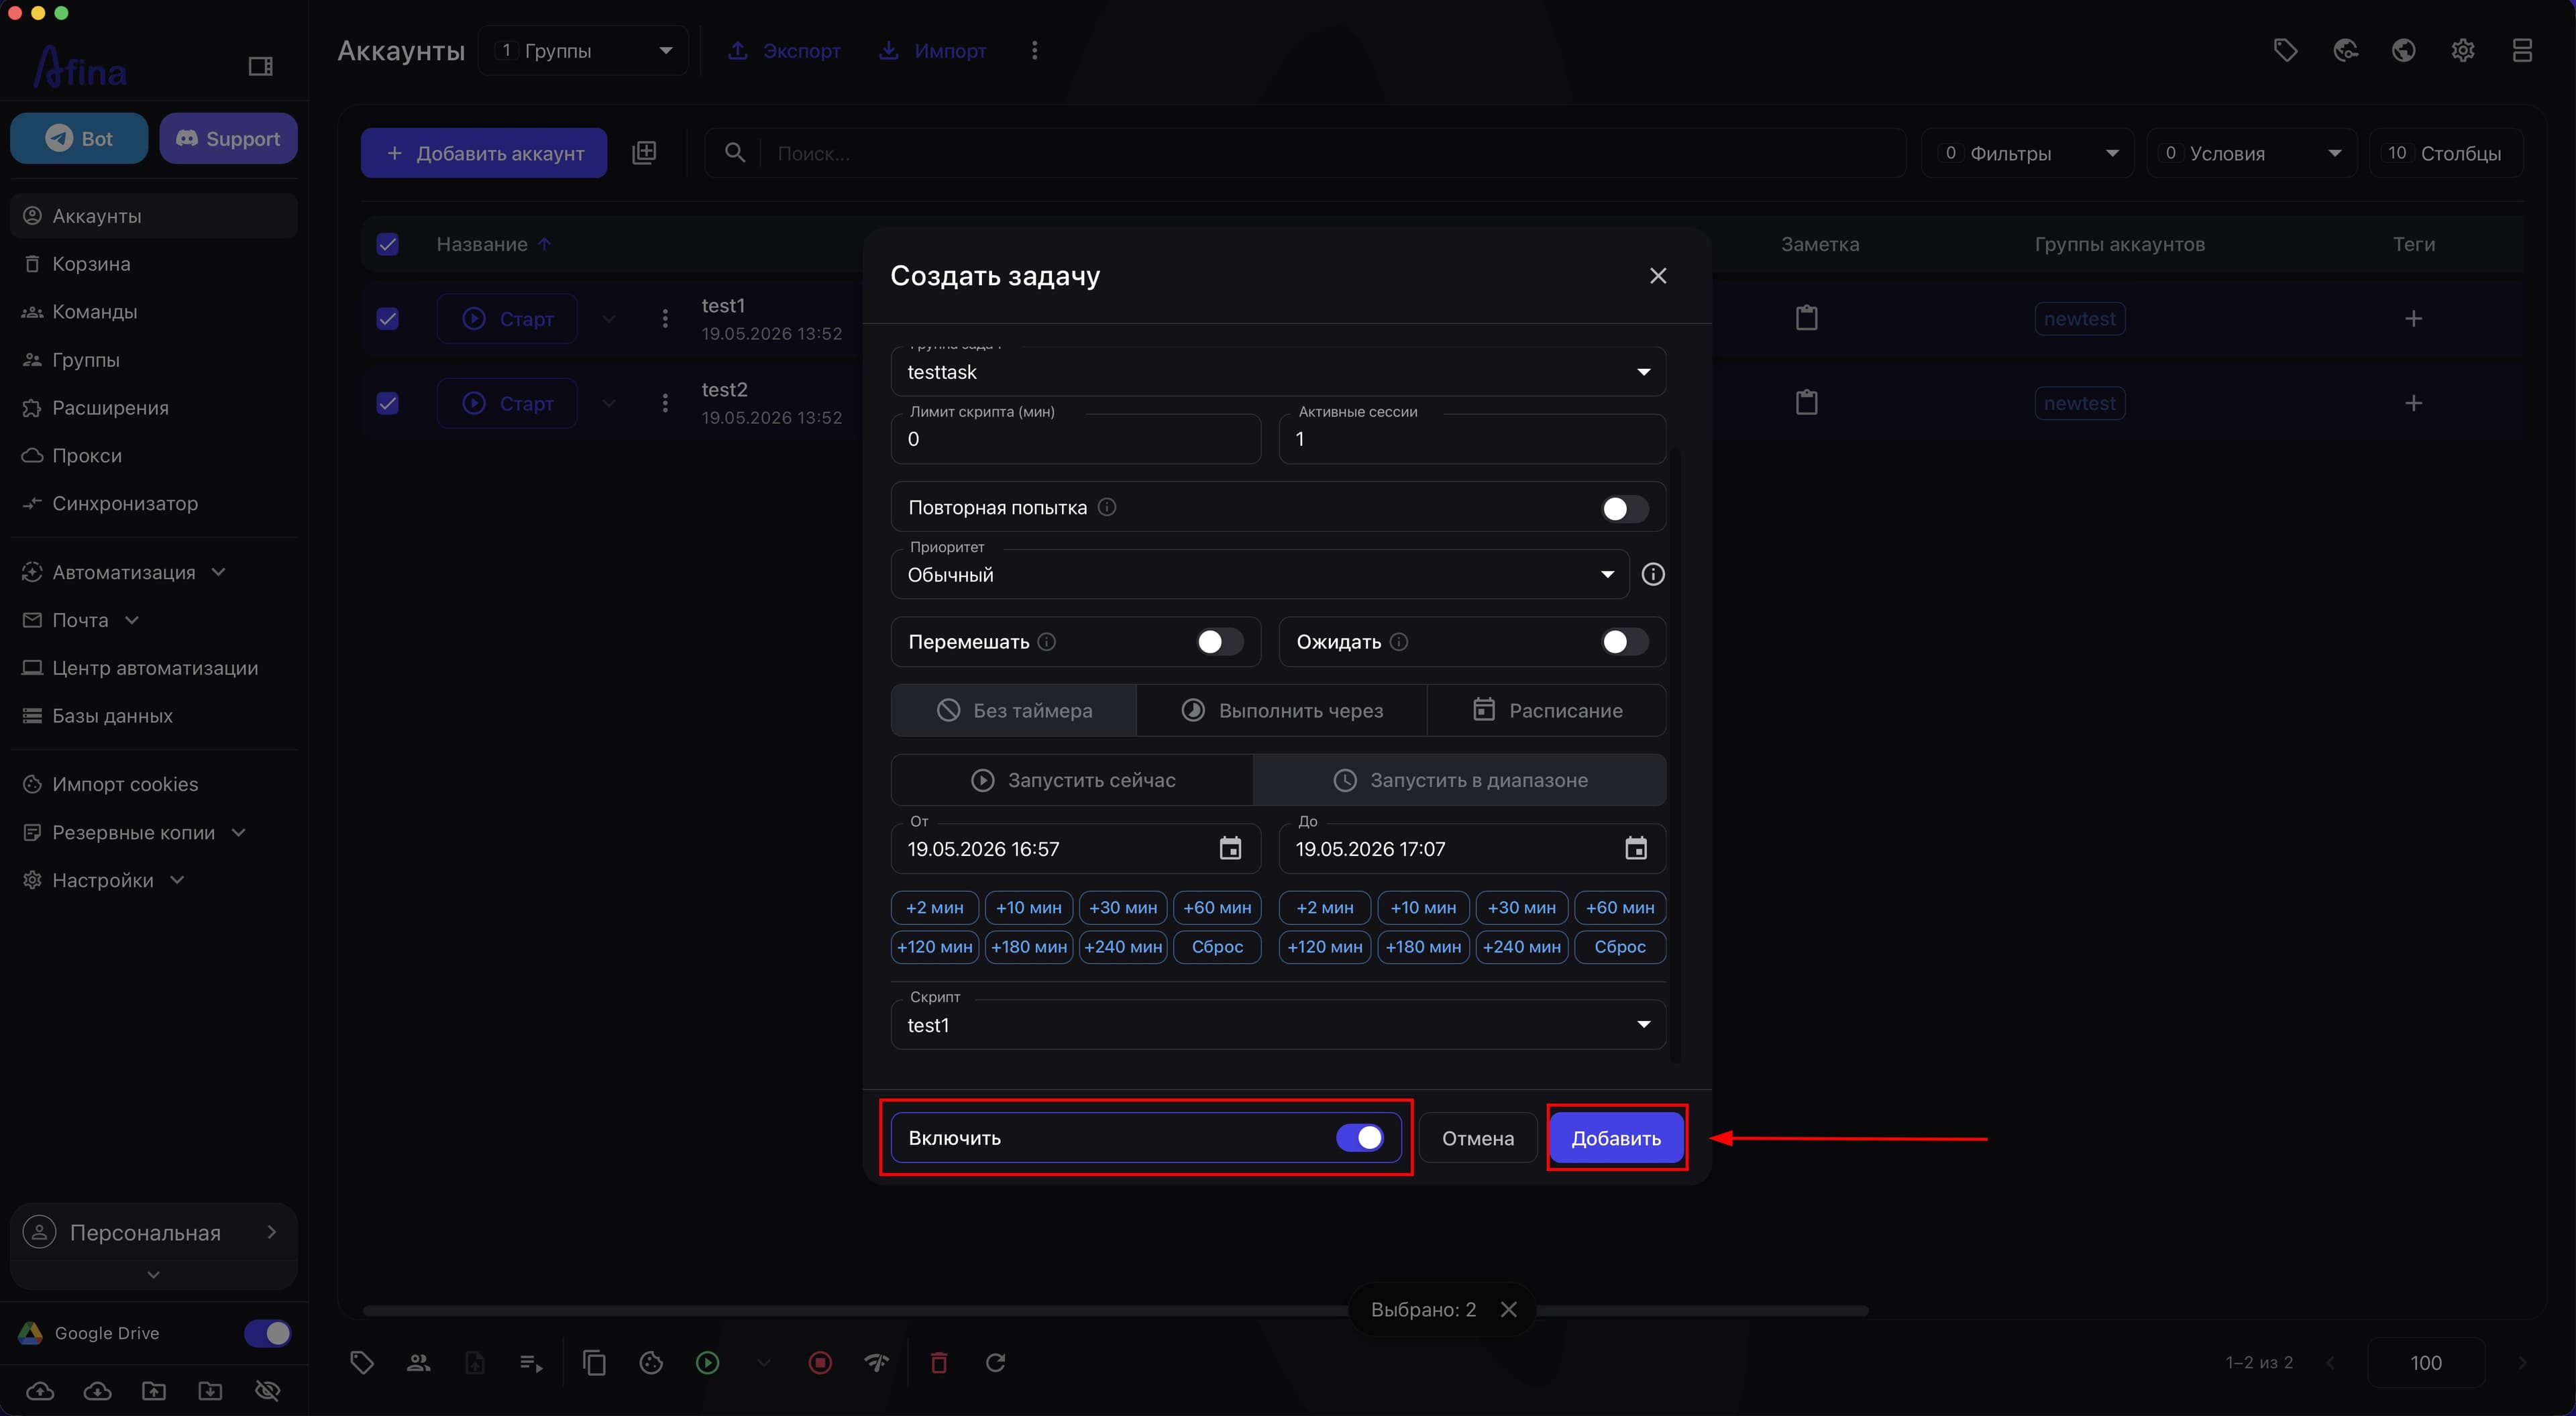This screenshot has height=1416, width=2576.
Task: Open the Столбцы column selector
Action: pyautogui.click(x=2446, y=153)
